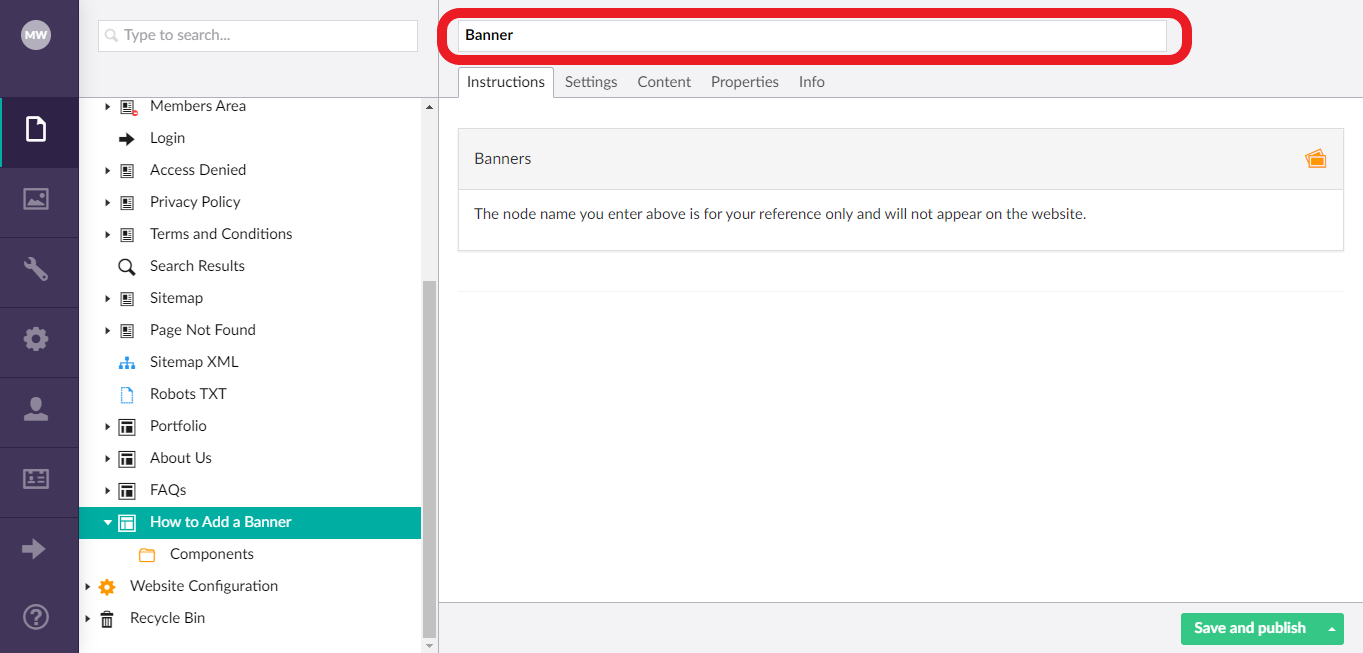Click the Members Area page icon
The width and height of the screenshot is (1363, 653).
click(128, 106)
